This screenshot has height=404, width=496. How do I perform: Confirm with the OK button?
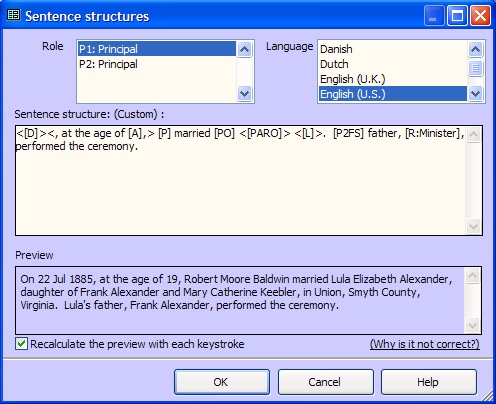(222, 382)
